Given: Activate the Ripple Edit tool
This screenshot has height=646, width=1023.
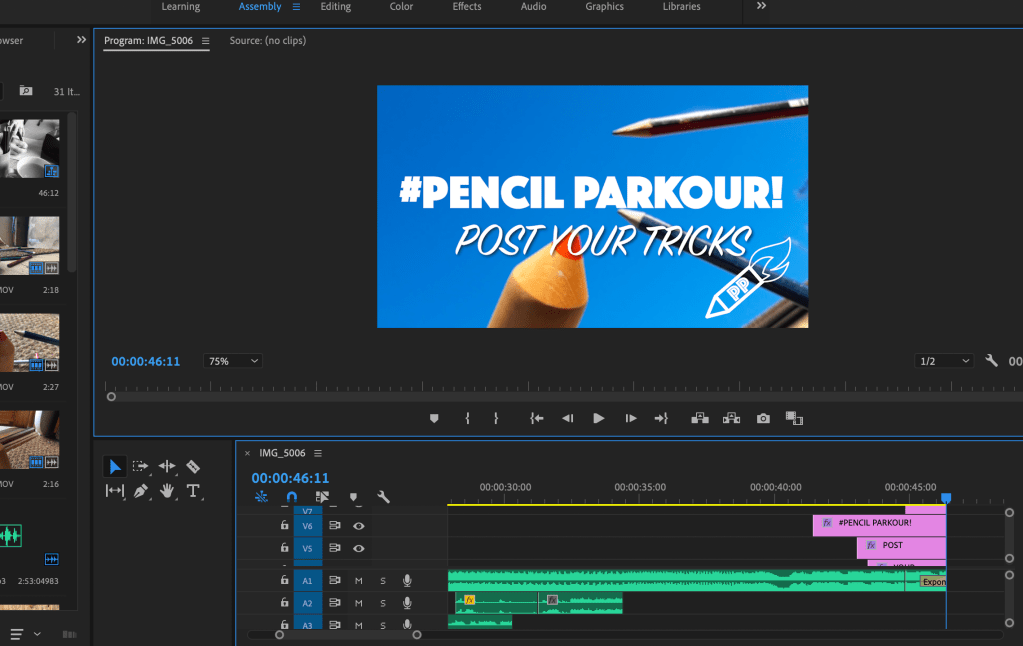Looking at the screenshot, I should point(167,466).
